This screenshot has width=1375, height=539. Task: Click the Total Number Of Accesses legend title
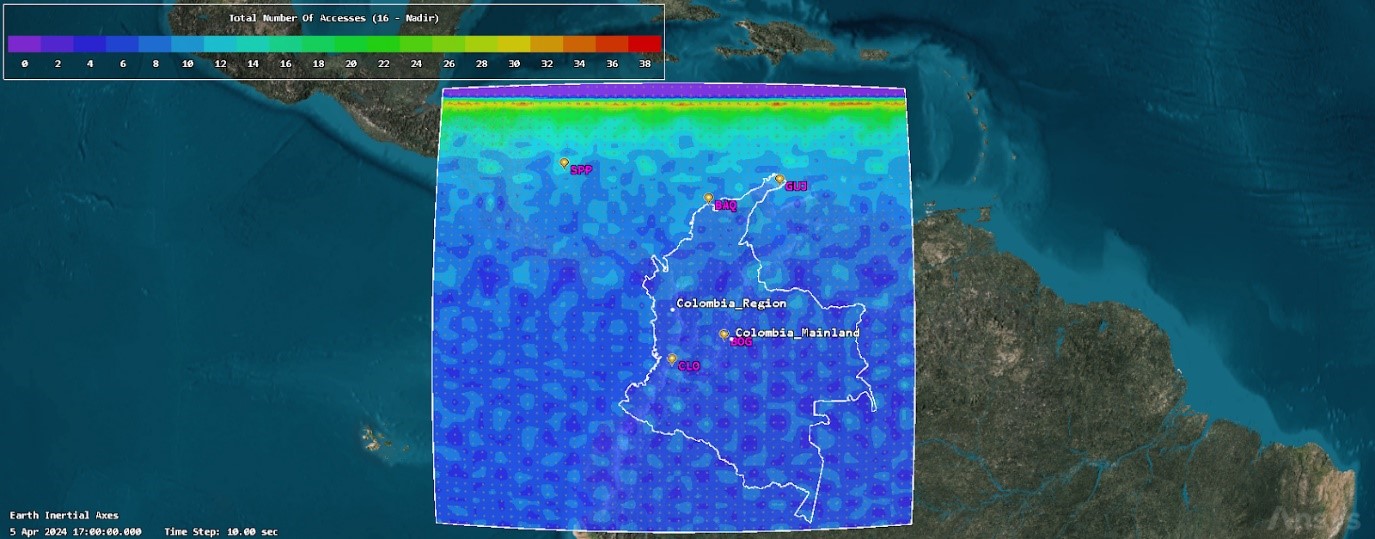[334, 18]
